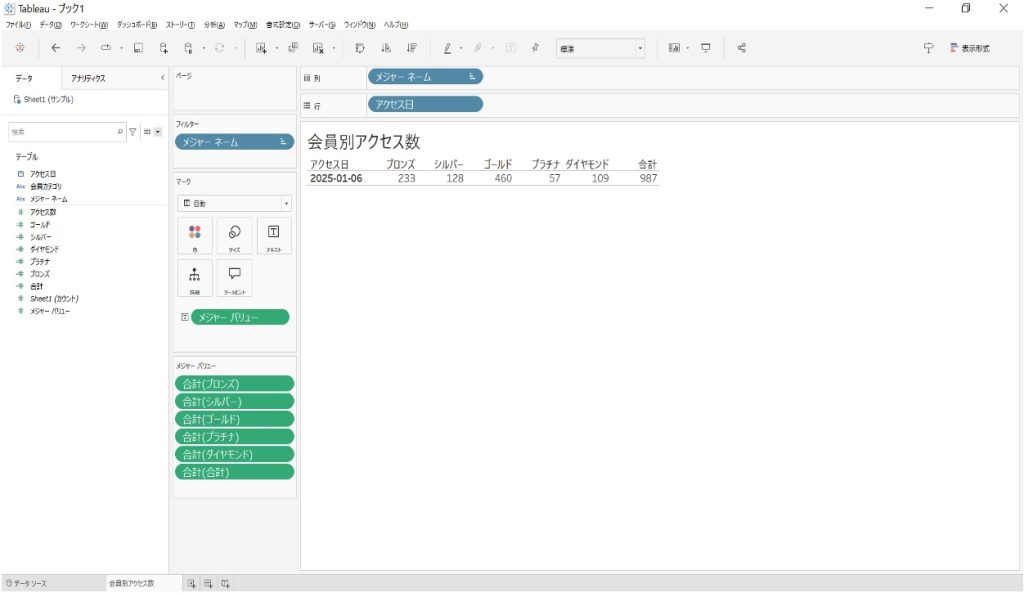Click the filter icon beside the search box
This screenshot has width=1024, height=593.
point(133,132)
